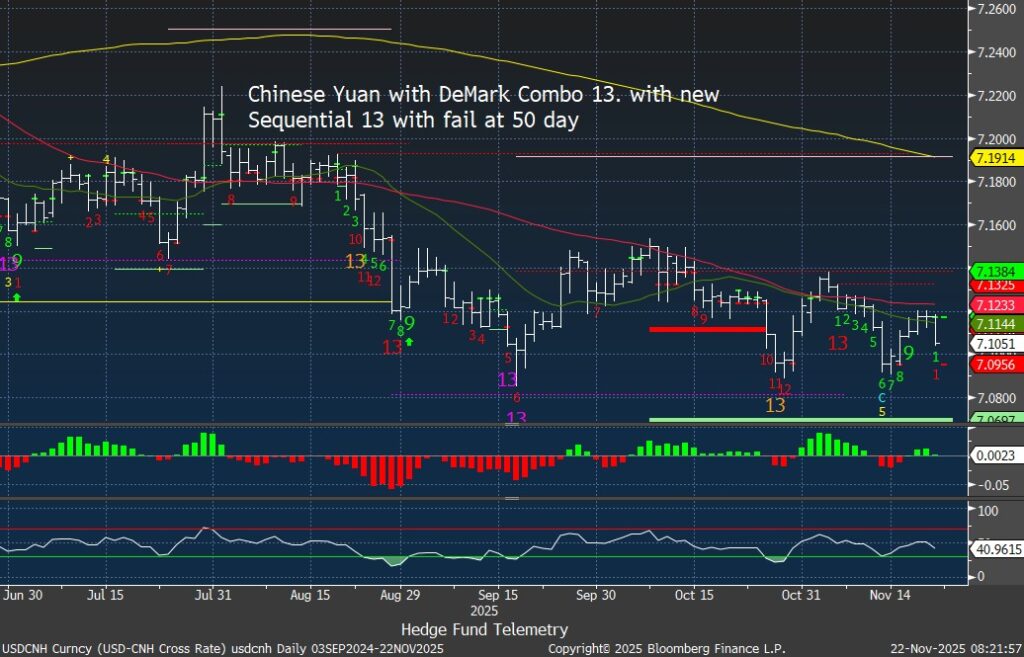
Task: Click the red 13 near Oct 31
Action: click(838, 343)
